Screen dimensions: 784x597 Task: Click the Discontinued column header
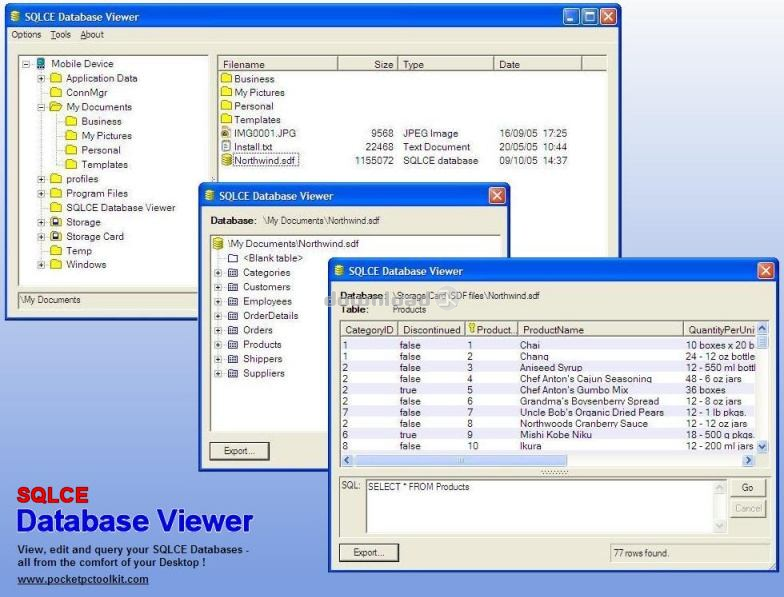432,330
